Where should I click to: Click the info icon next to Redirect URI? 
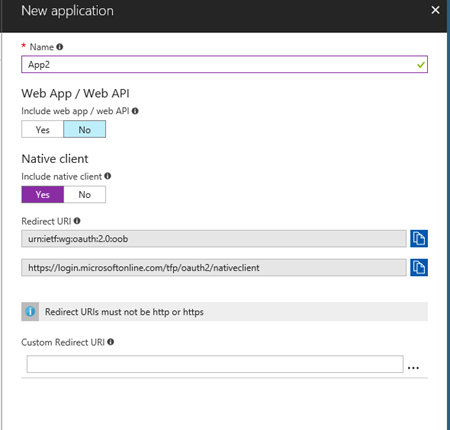[x=77, y=221]
